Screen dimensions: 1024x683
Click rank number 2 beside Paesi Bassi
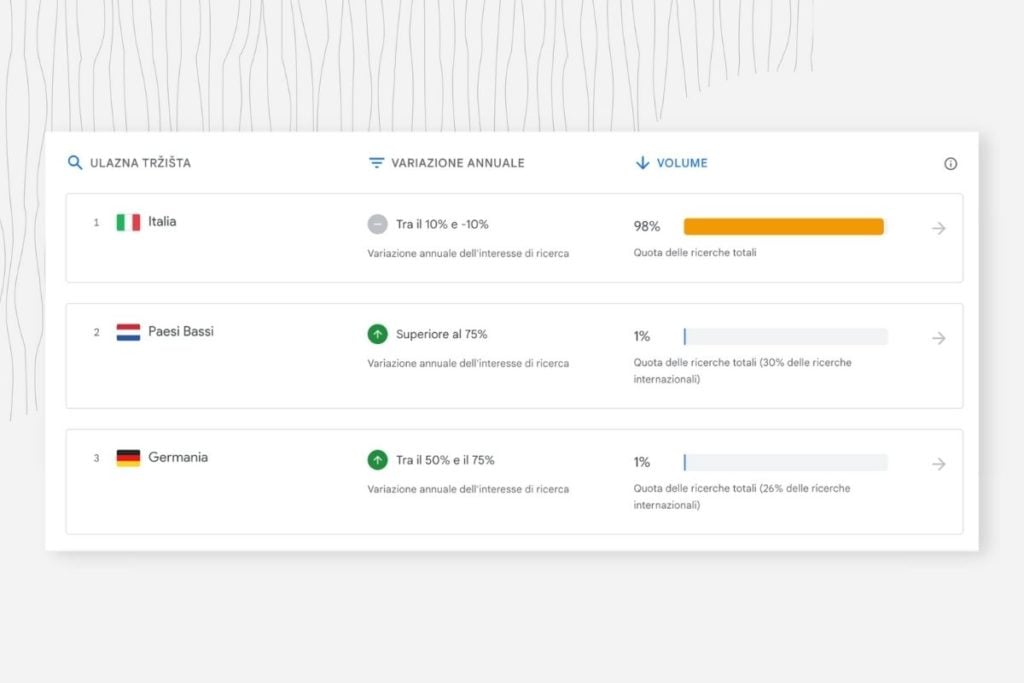(97, 332)
